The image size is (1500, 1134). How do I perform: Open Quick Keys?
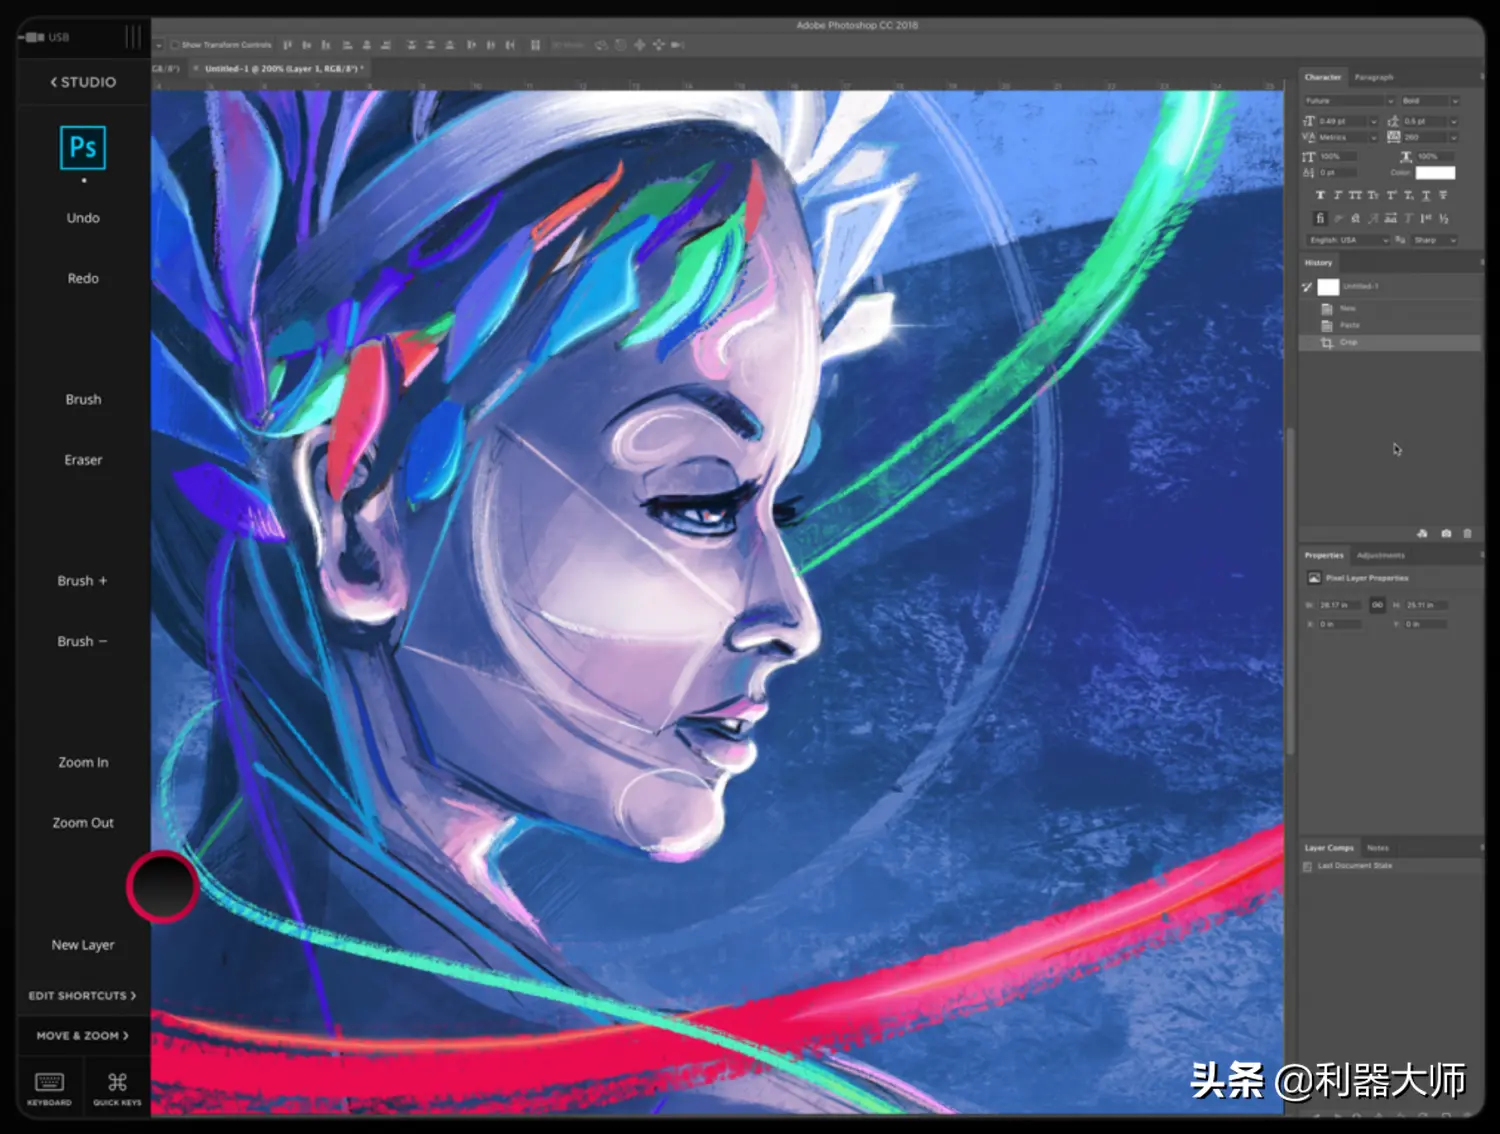pos(117,1088)
